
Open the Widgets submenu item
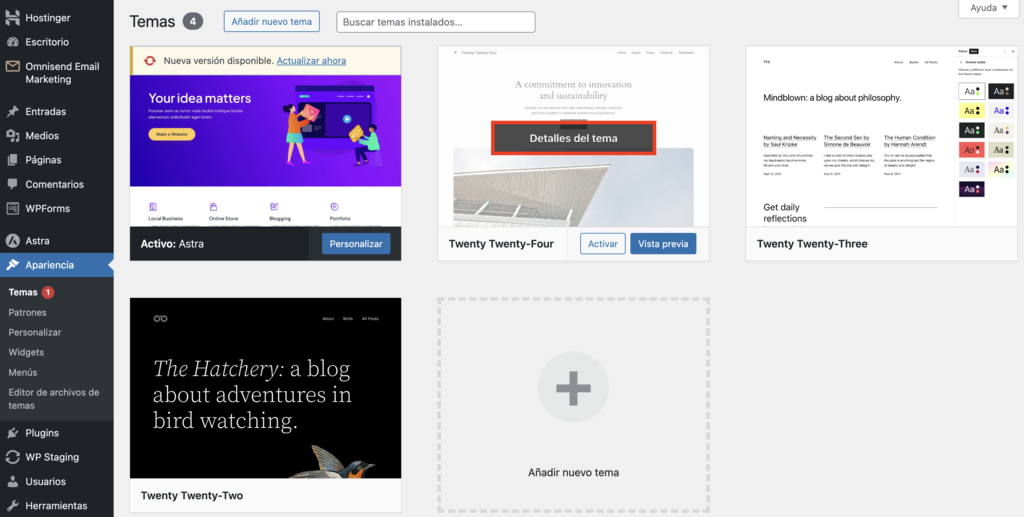(26, 352)
